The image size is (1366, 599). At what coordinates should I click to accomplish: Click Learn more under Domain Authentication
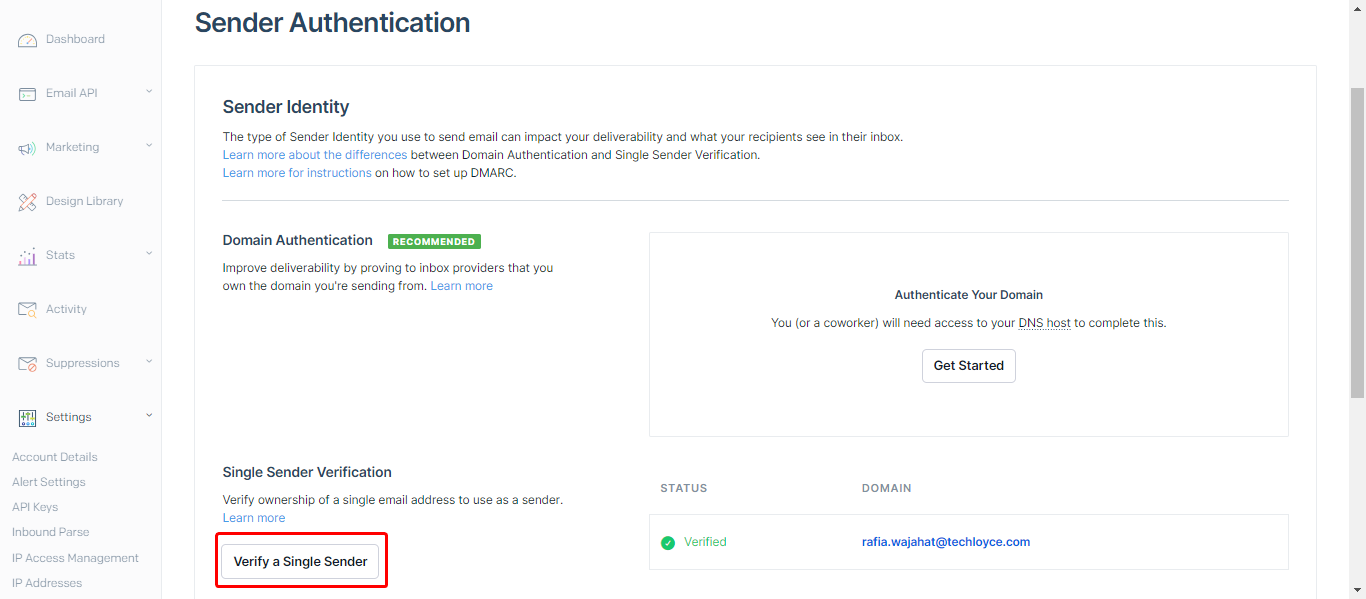[462, 286]
